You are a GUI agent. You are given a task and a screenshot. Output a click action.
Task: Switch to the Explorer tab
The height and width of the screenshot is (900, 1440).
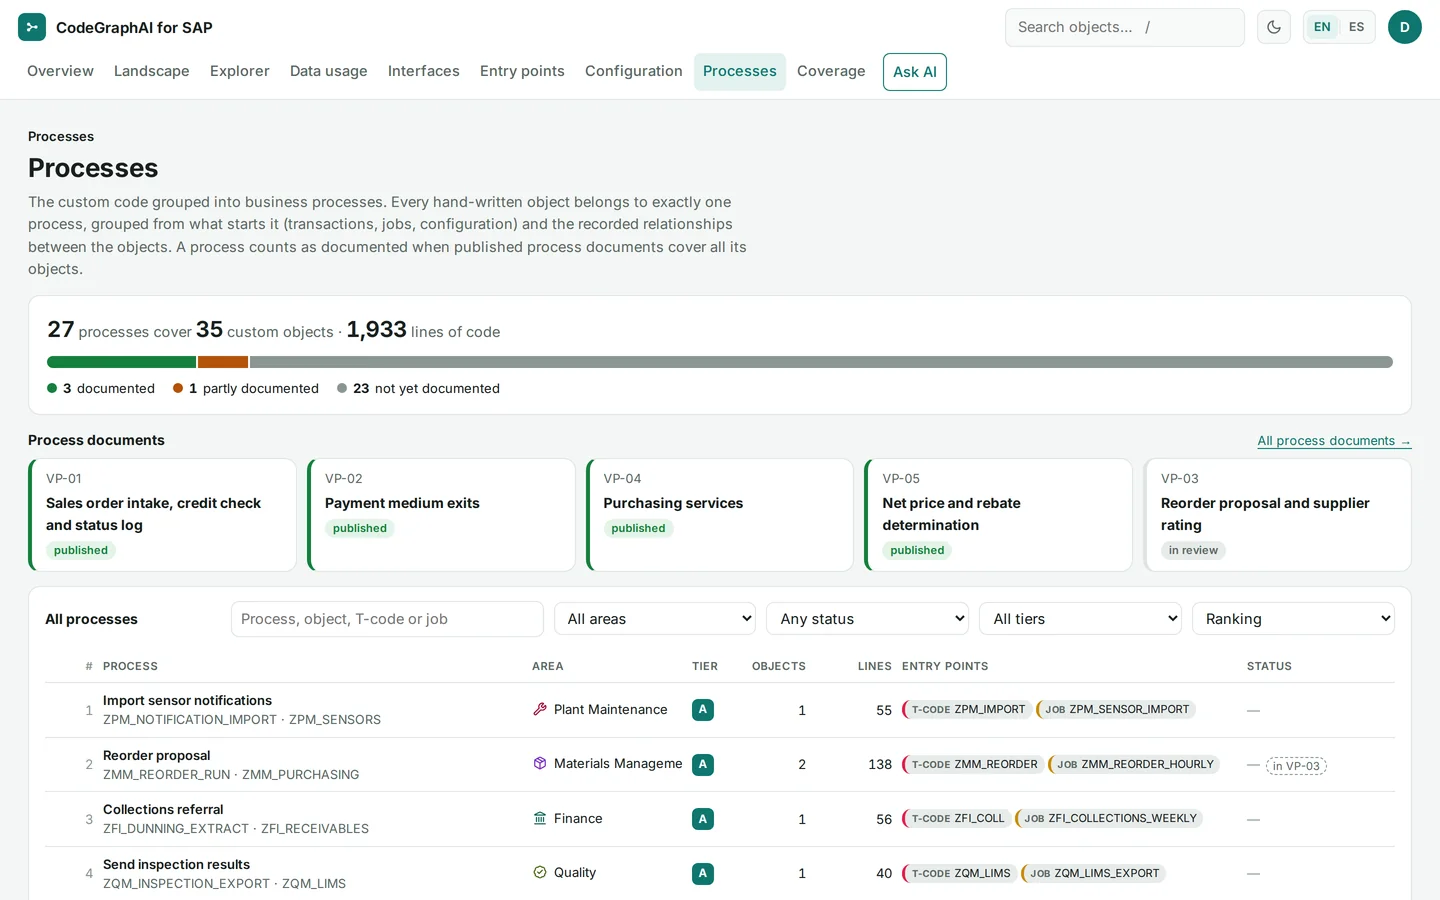[x=240, y=71]
